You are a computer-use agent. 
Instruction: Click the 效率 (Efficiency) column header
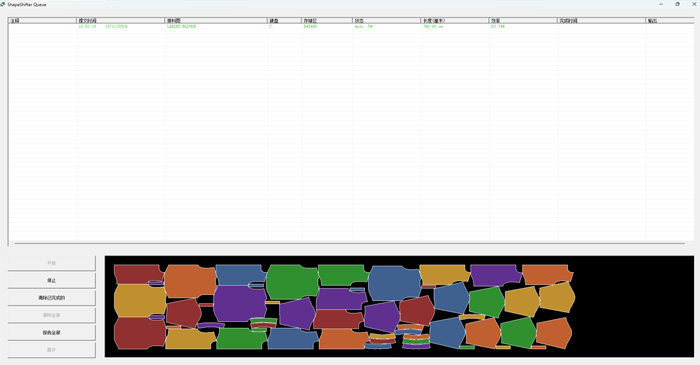[x=523, y=21]
